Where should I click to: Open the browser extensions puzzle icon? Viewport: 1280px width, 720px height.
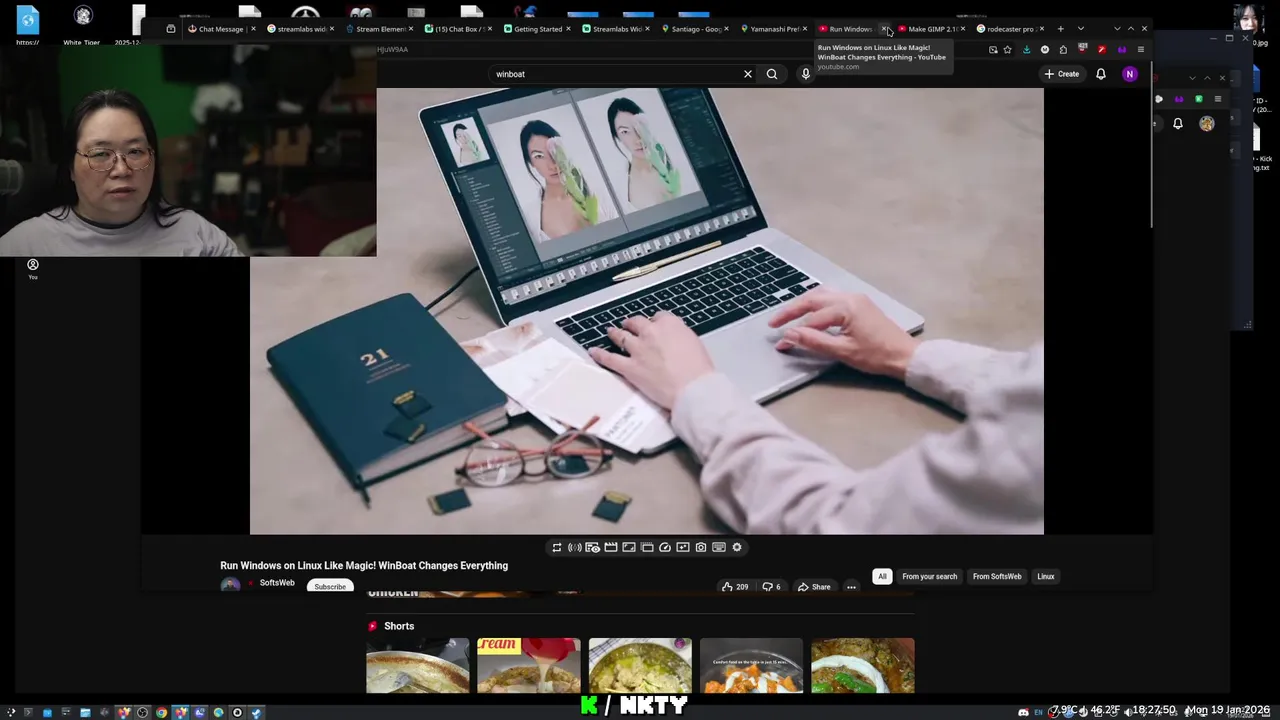[1064, 49]
